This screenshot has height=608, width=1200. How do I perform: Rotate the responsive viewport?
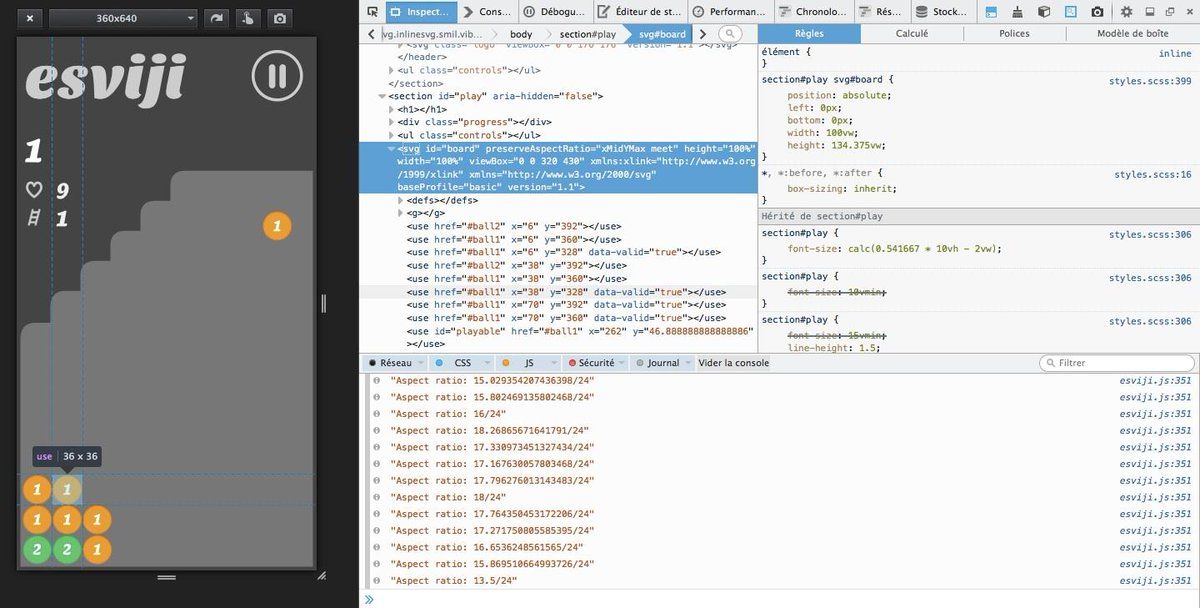click(215, 18)
